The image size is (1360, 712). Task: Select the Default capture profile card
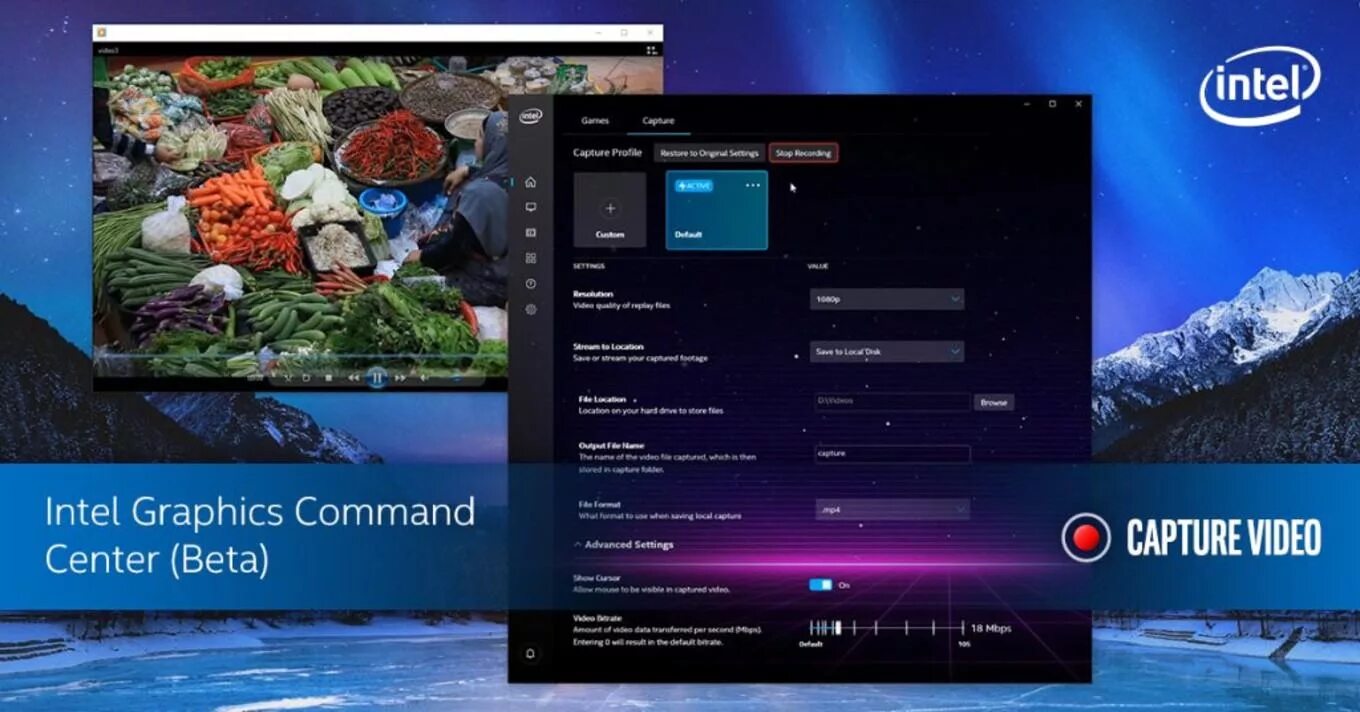click(x=717, y=209)
